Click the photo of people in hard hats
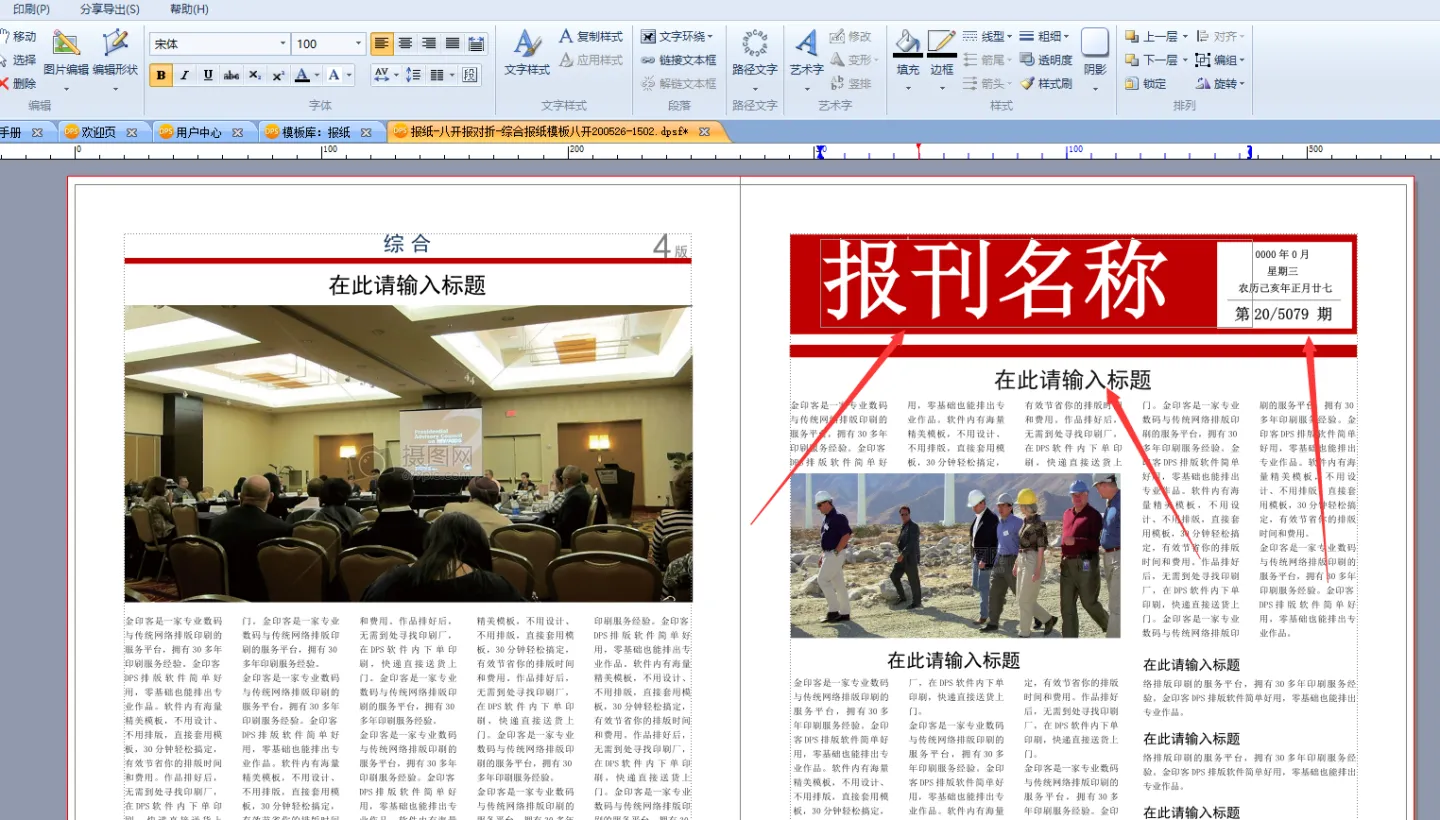The height and width of the screenshot is (820, 1440). 955,555
